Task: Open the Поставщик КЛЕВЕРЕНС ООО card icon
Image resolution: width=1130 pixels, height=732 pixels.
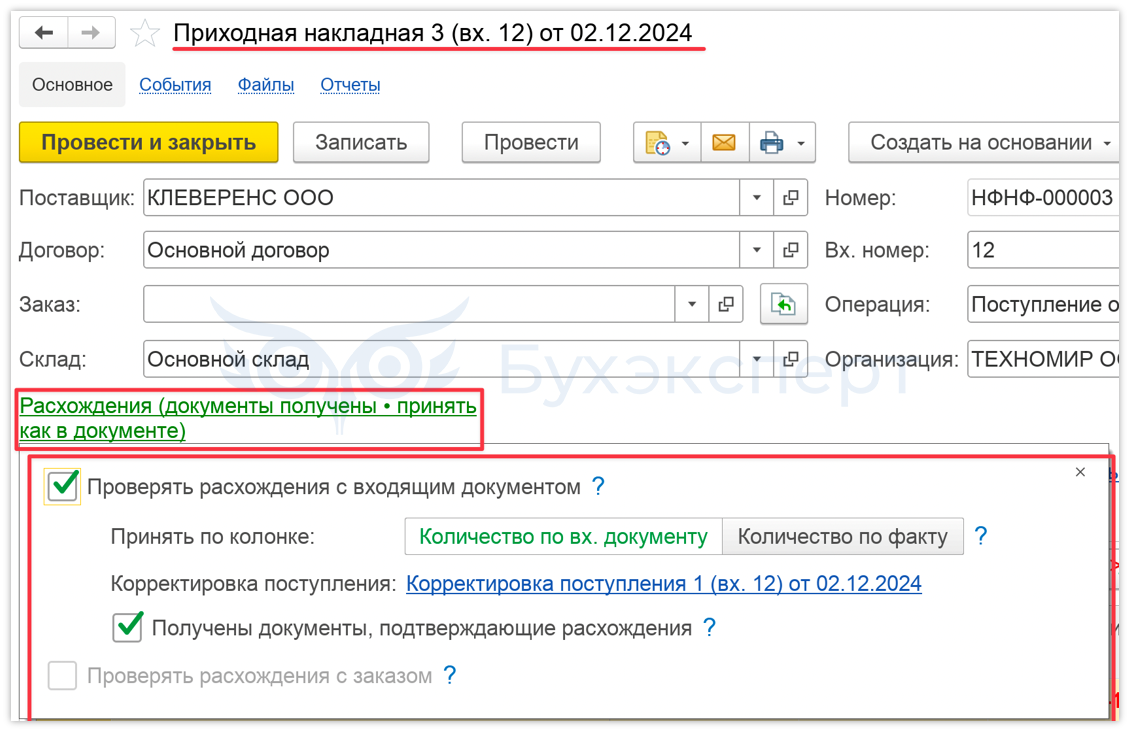Action: click(791, 197)
